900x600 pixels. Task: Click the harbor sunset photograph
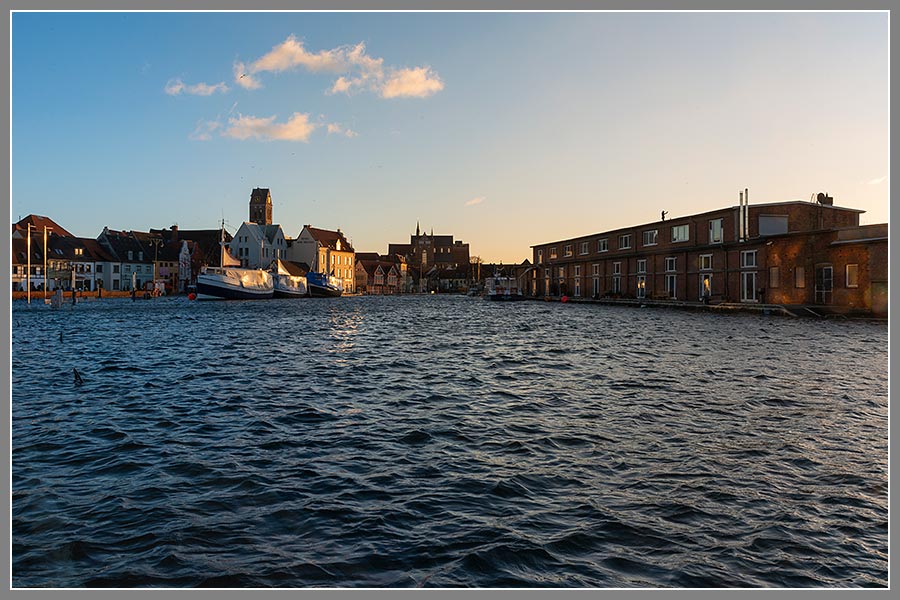point(450,300)
